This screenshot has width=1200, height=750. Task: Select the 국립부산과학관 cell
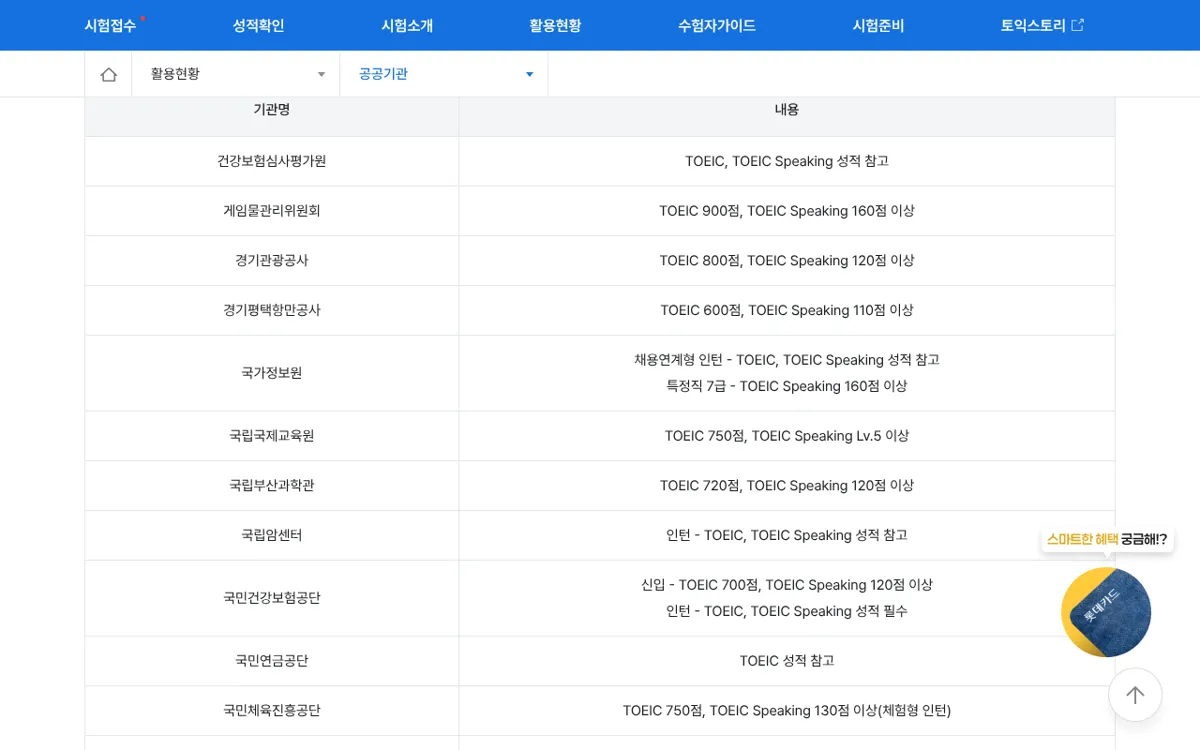(x=272, y=486)
